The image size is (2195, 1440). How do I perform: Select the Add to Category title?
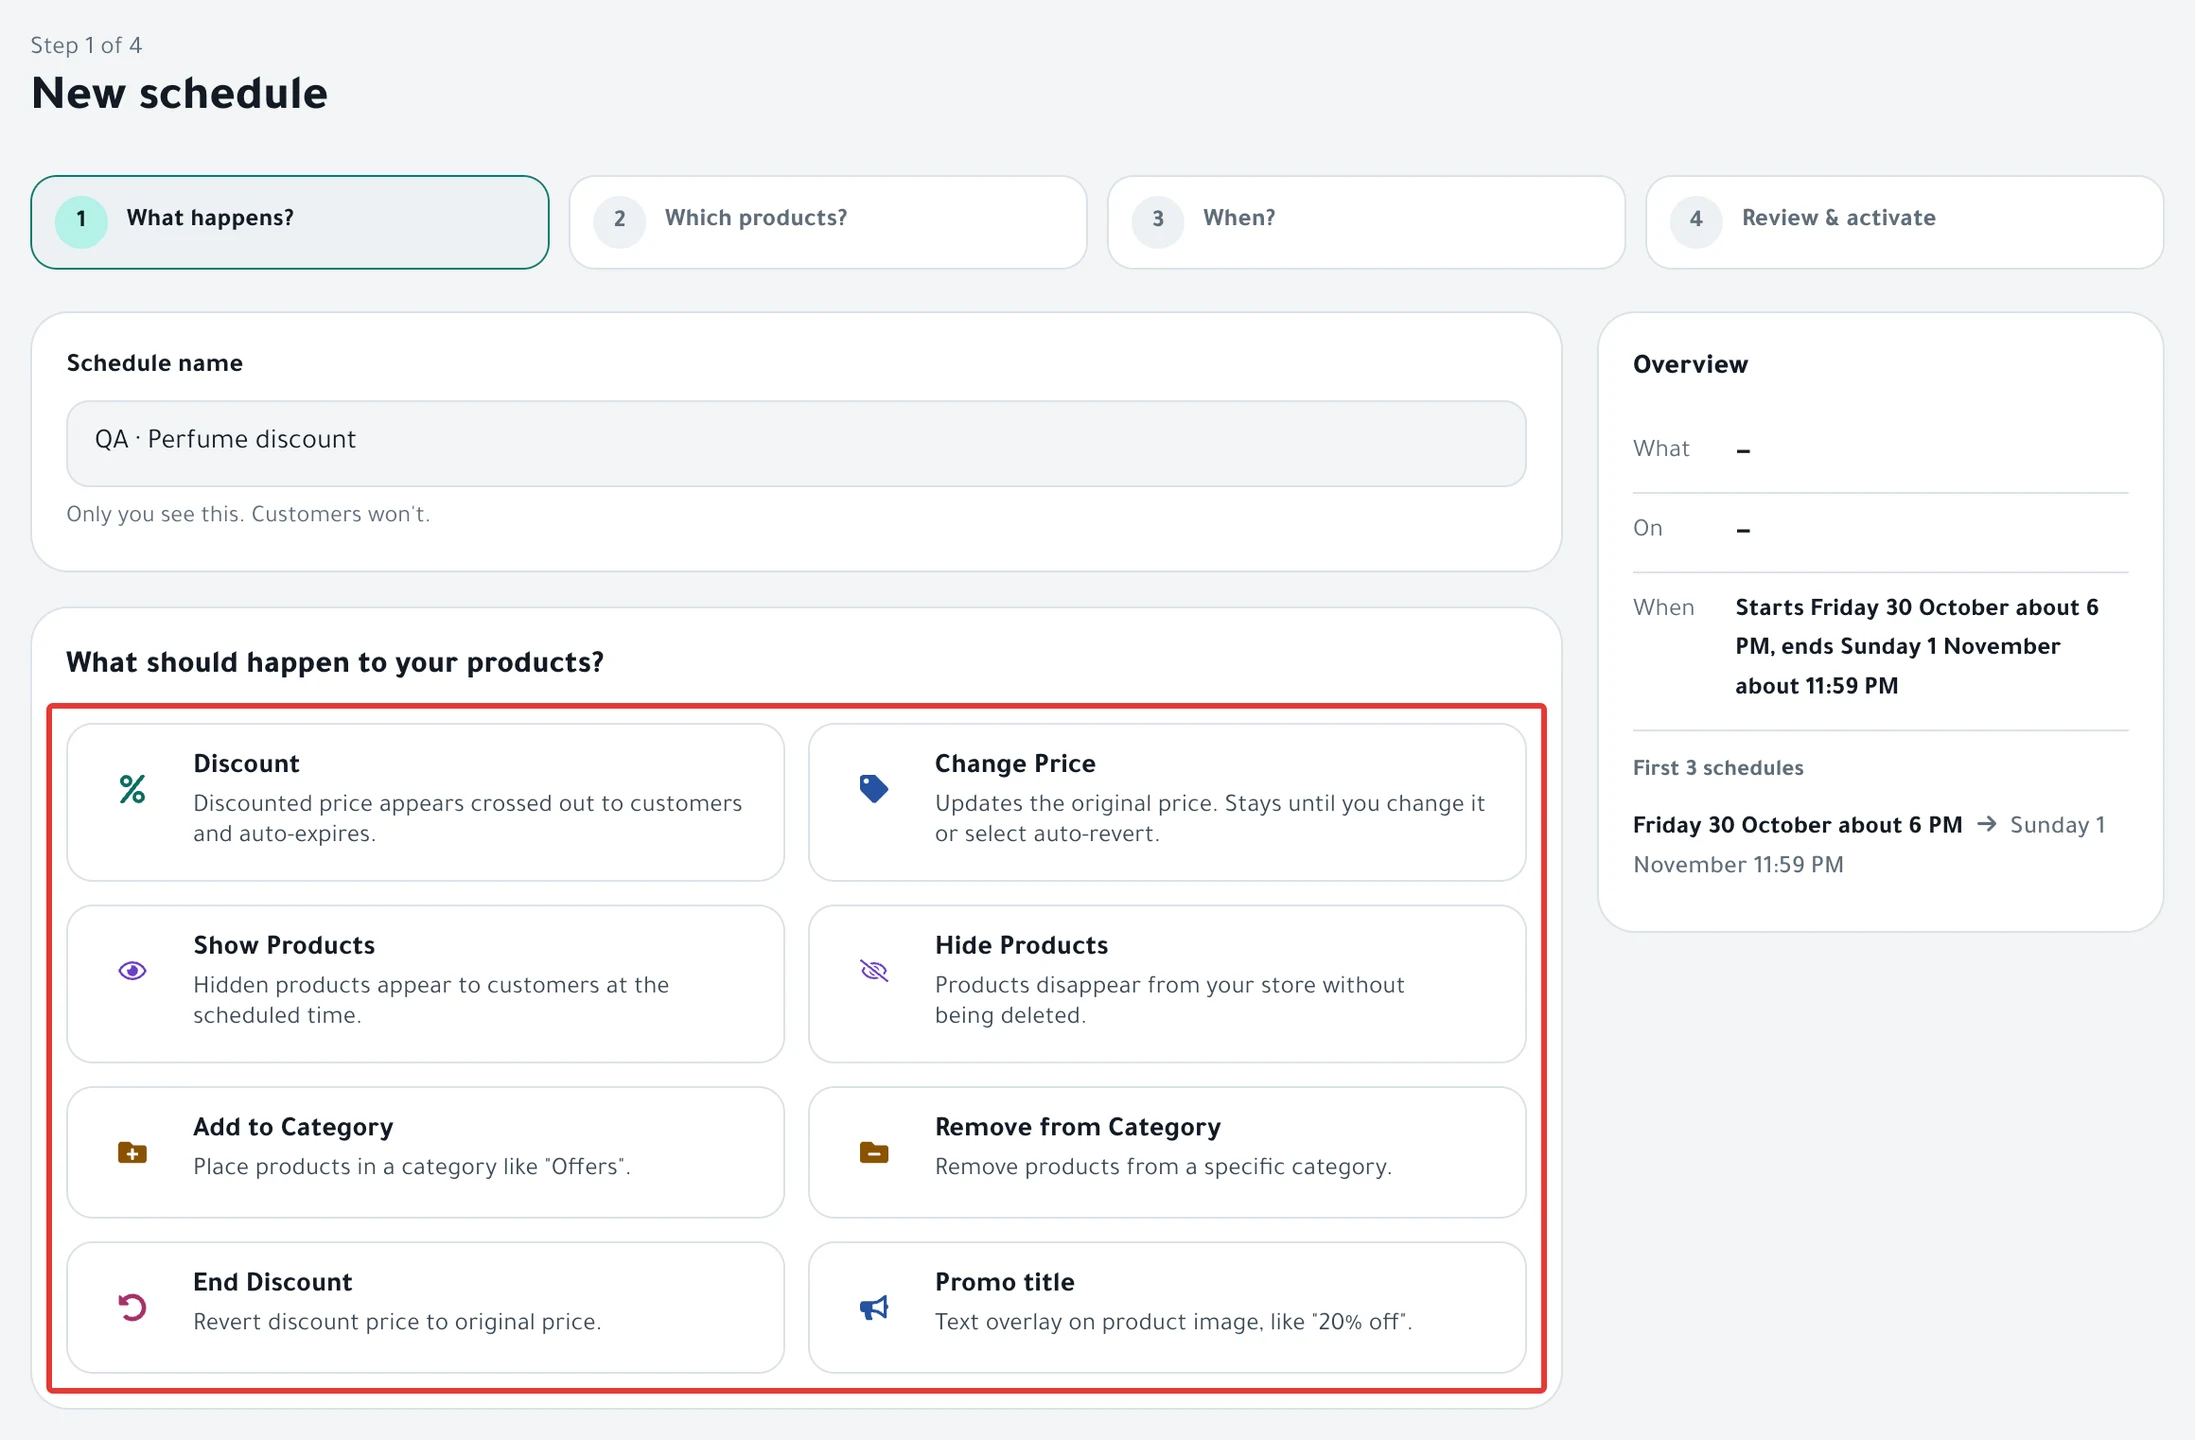point(293,1127)
